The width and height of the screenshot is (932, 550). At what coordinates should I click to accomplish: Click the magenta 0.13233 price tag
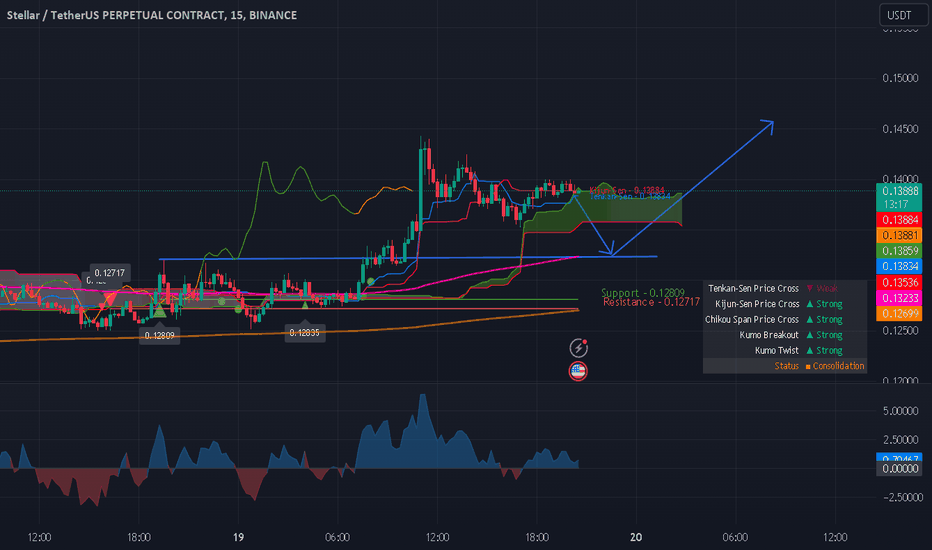pos(899,298)
